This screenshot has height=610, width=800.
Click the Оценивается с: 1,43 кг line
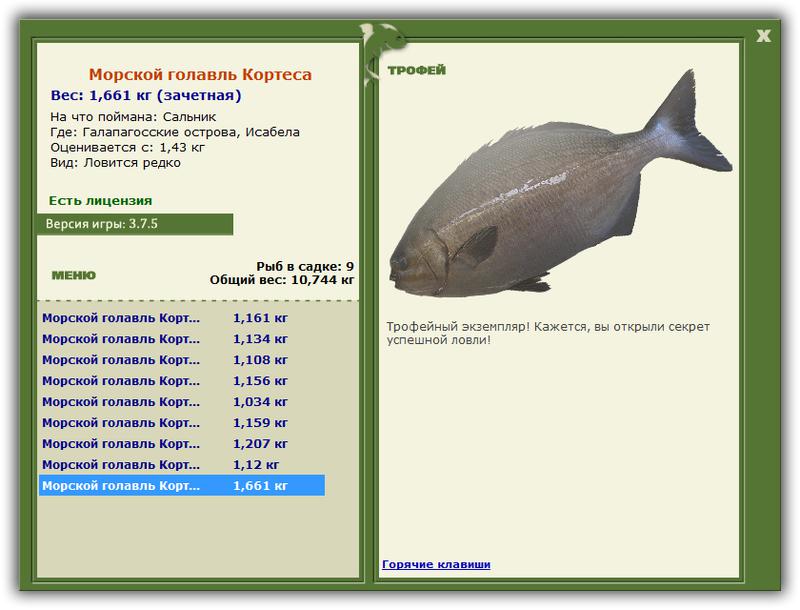point(127,147)
